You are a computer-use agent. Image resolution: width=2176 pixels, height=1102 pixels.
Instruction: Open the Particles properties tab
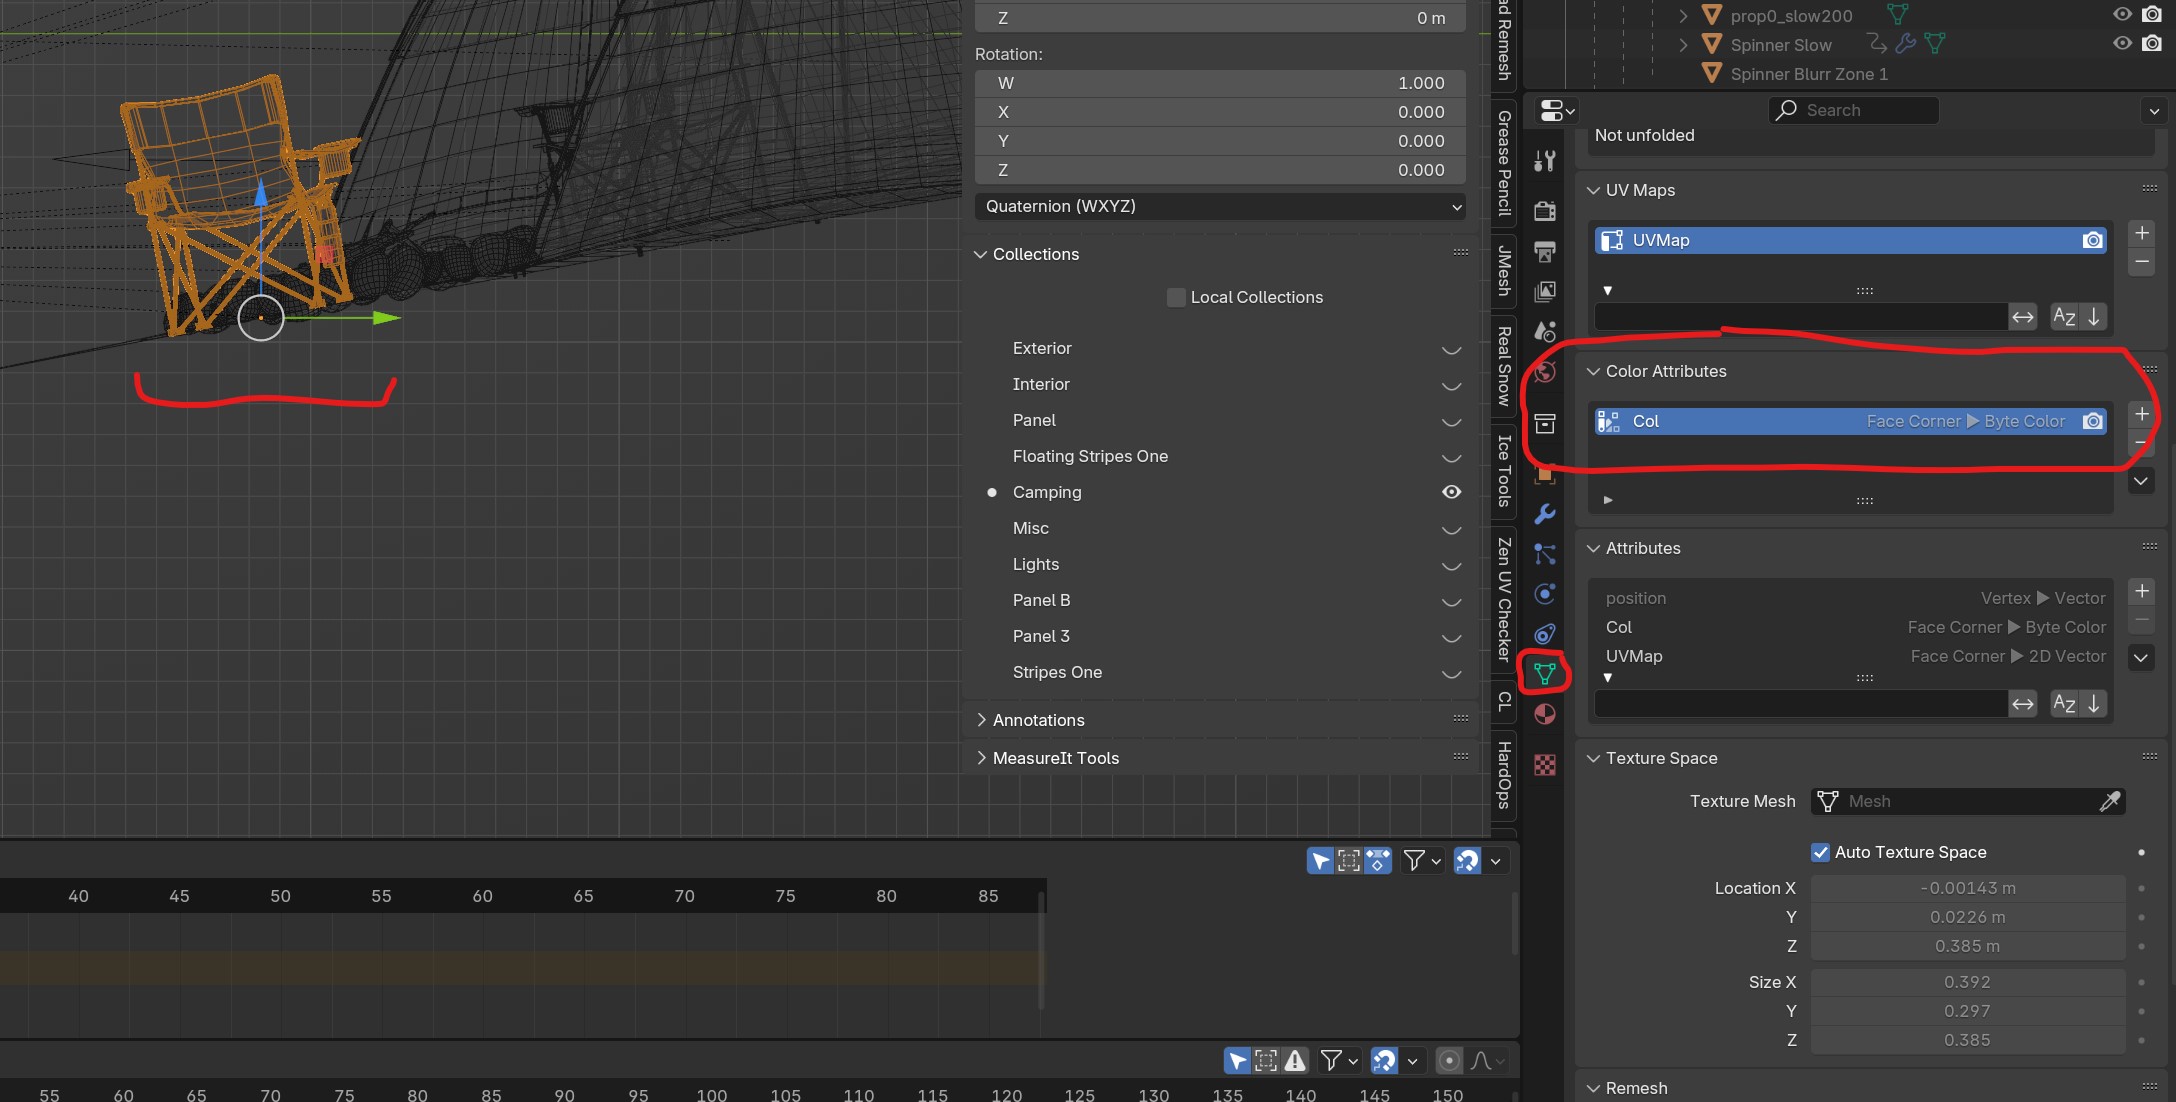pos(1545,554)
